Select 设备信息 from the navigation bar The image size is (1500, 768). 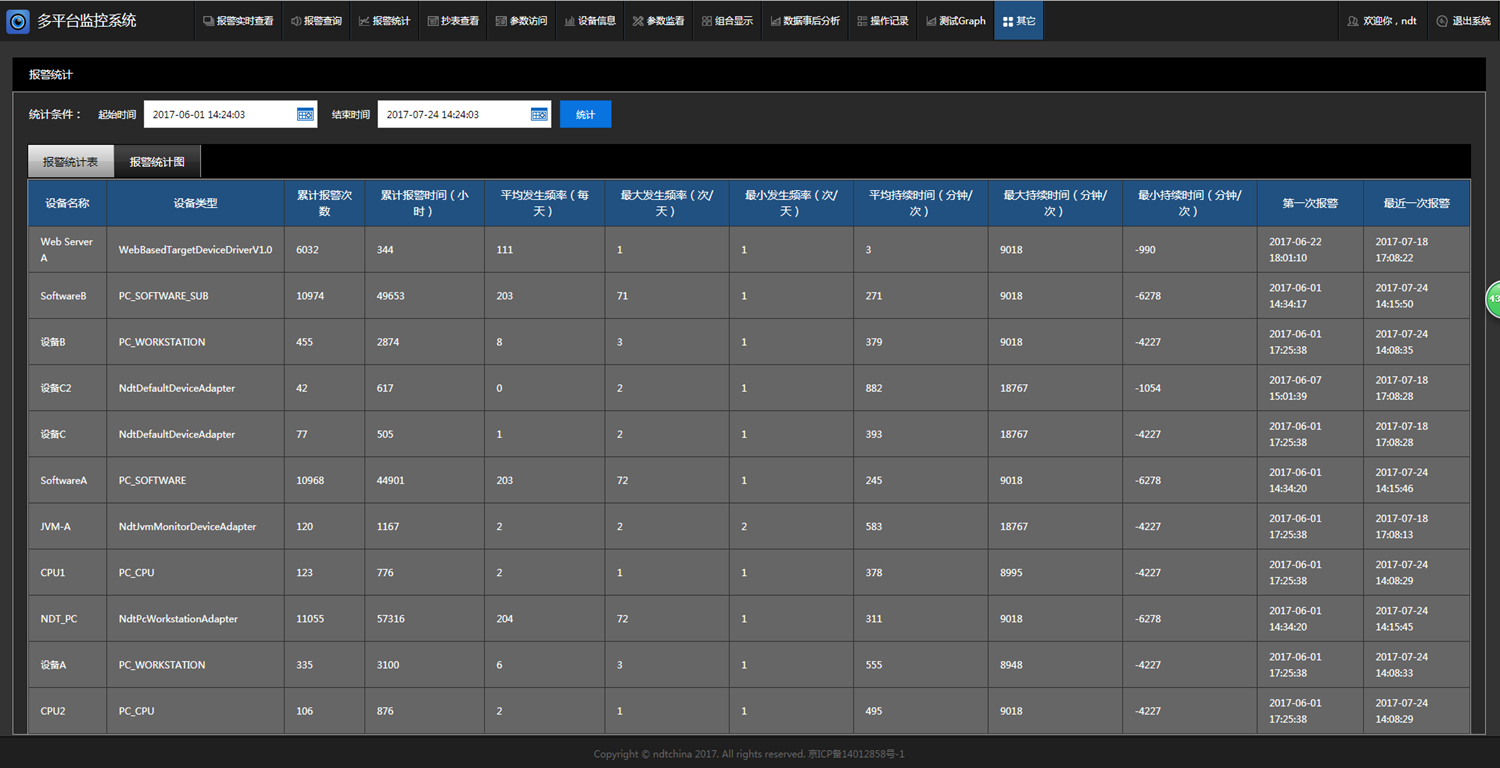[590, 21]
